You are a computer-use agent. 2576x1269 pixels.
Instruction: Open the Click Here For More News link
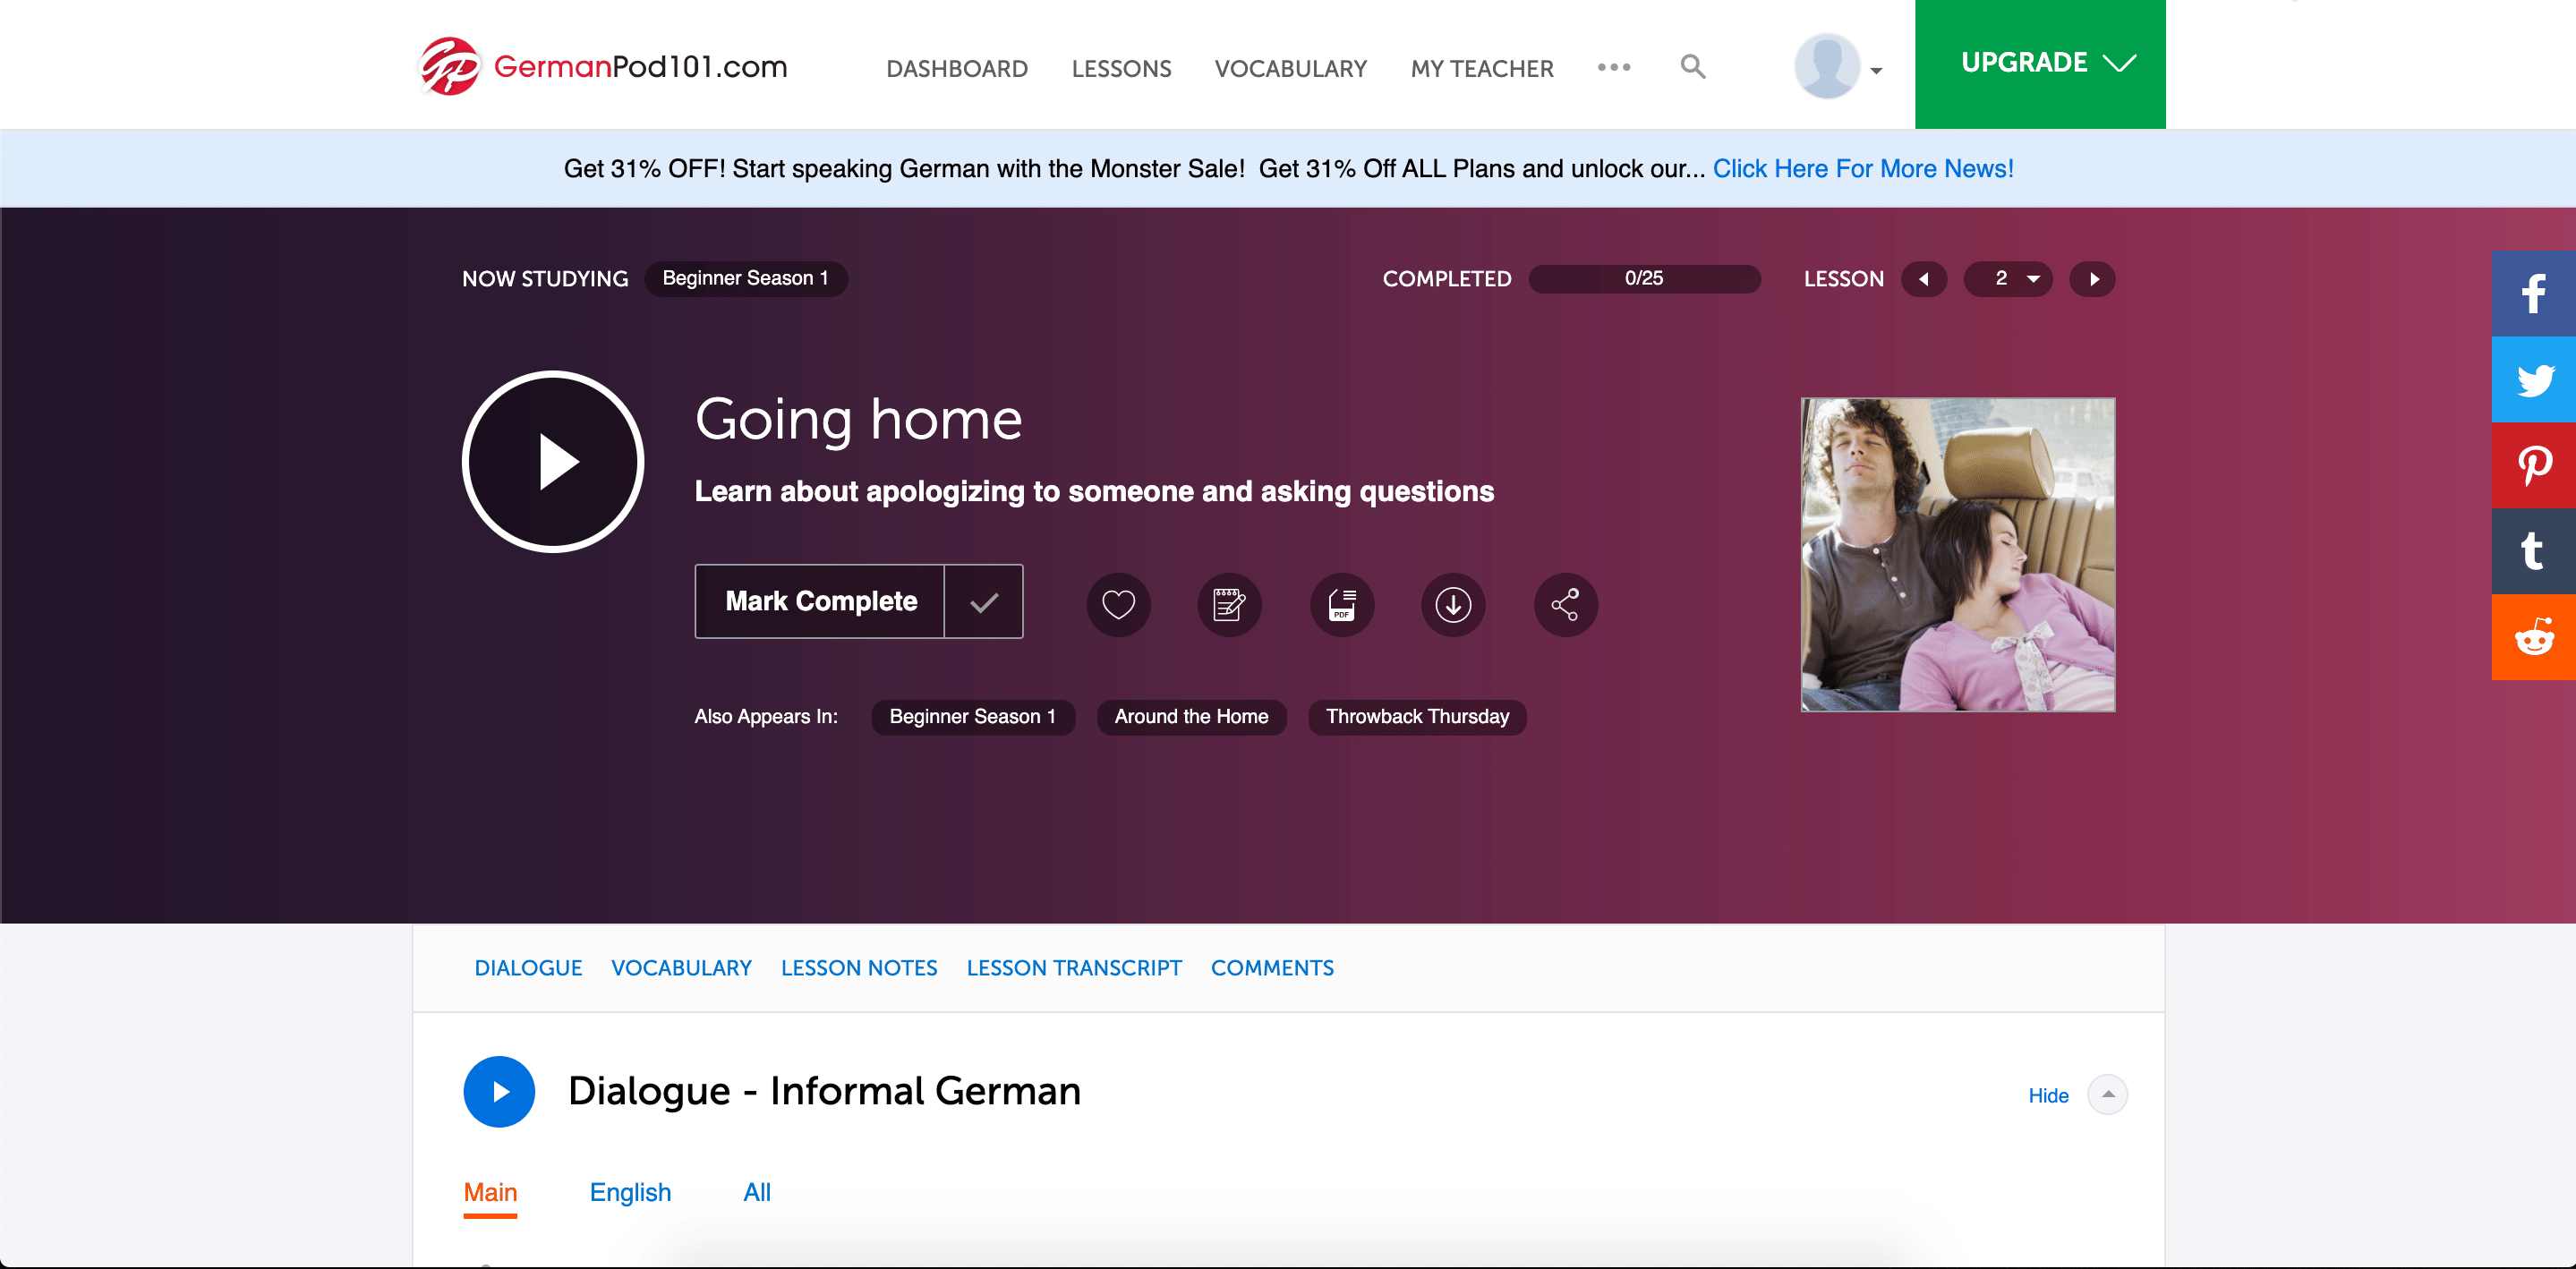pos(1862,168)
